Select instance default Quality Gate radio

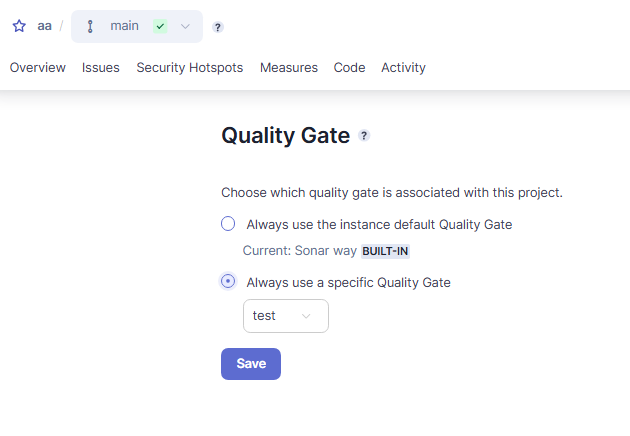pos(228,224)
